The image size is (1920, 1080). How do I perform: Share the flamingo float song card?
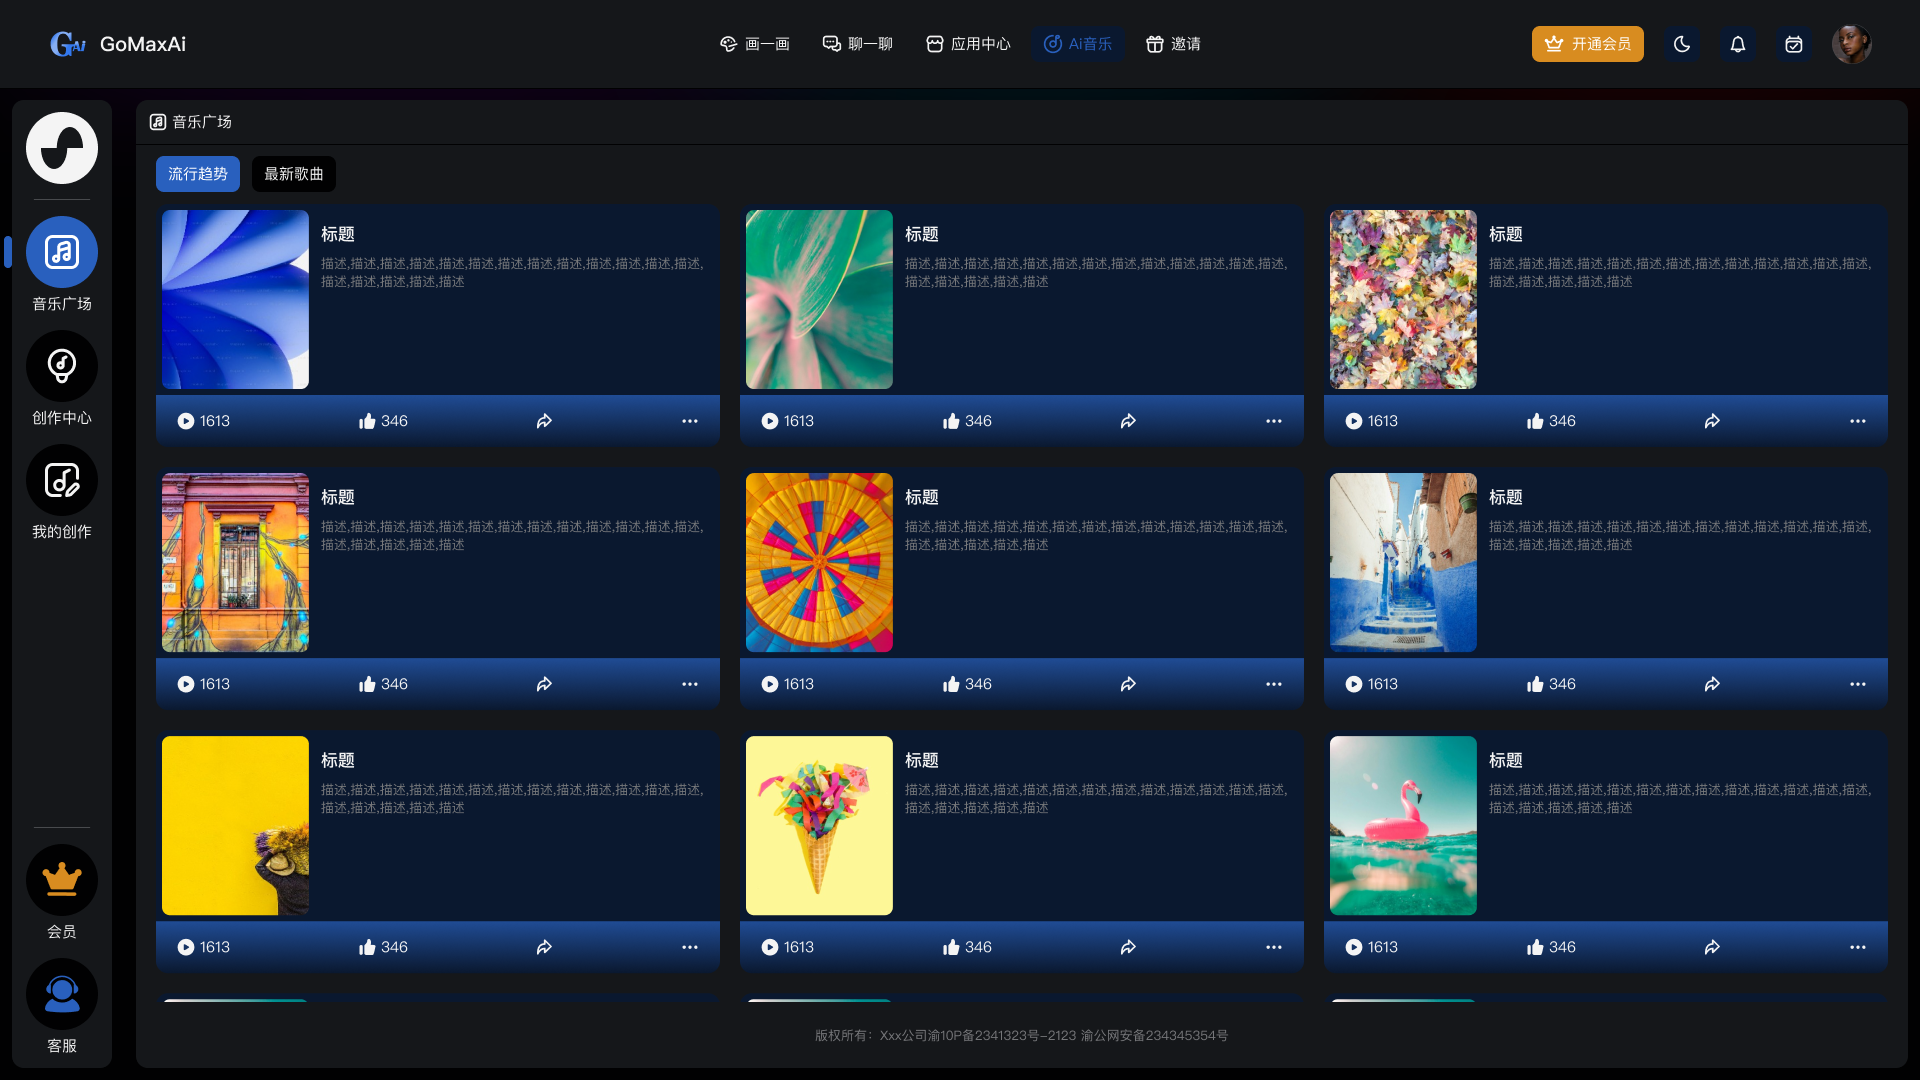(1712, 947)
